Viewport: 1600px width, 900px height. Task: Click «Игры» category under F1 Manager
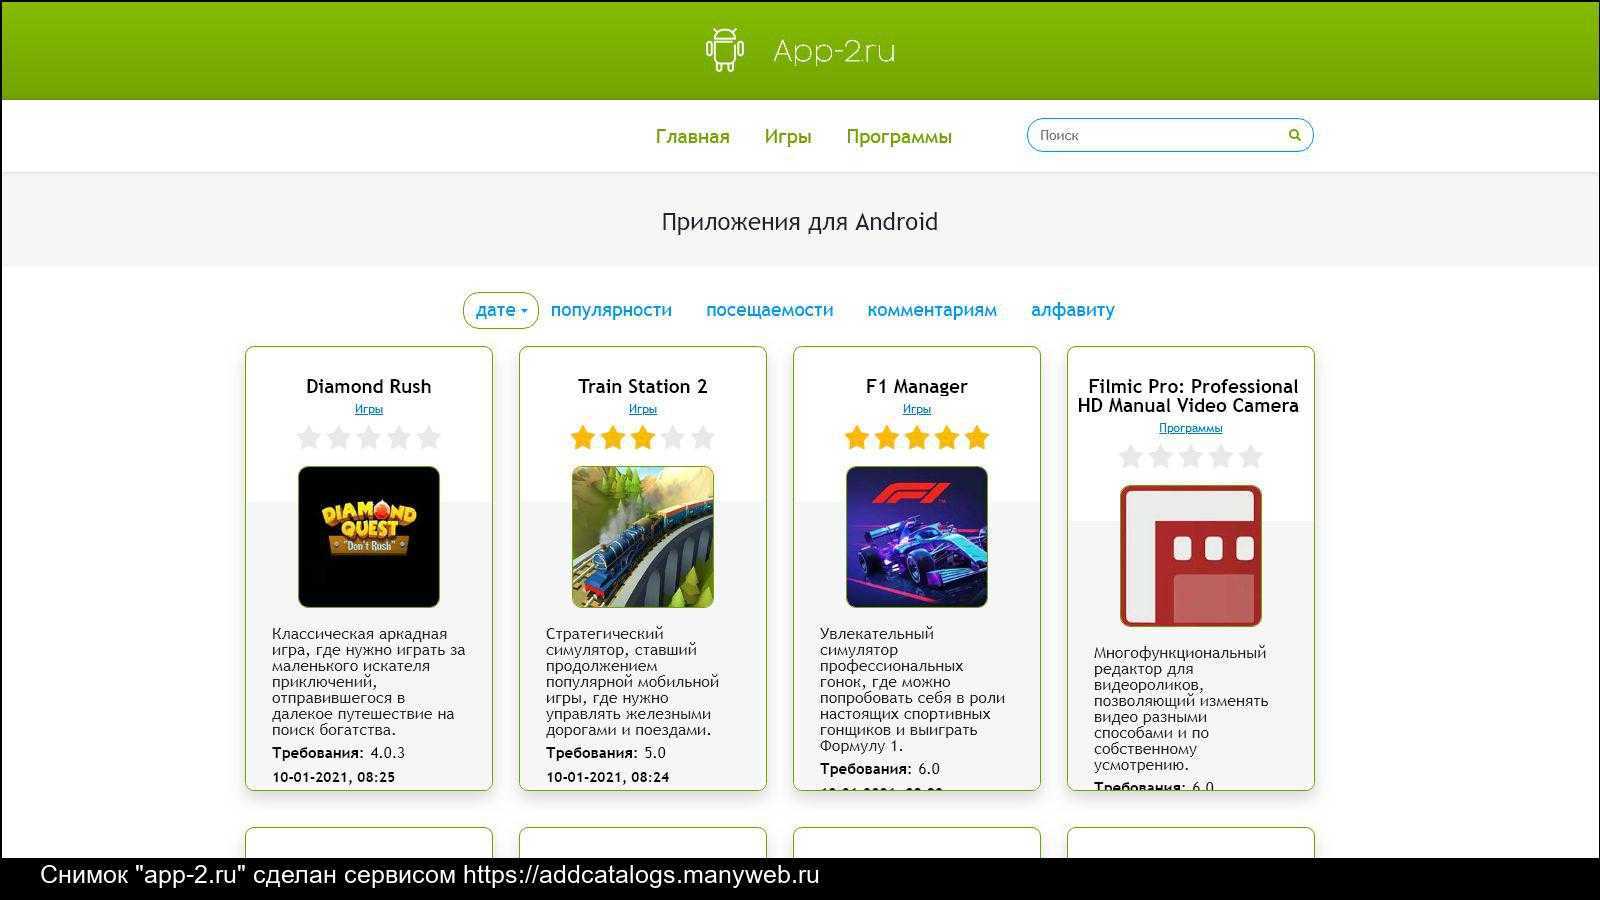click(917, 409)
